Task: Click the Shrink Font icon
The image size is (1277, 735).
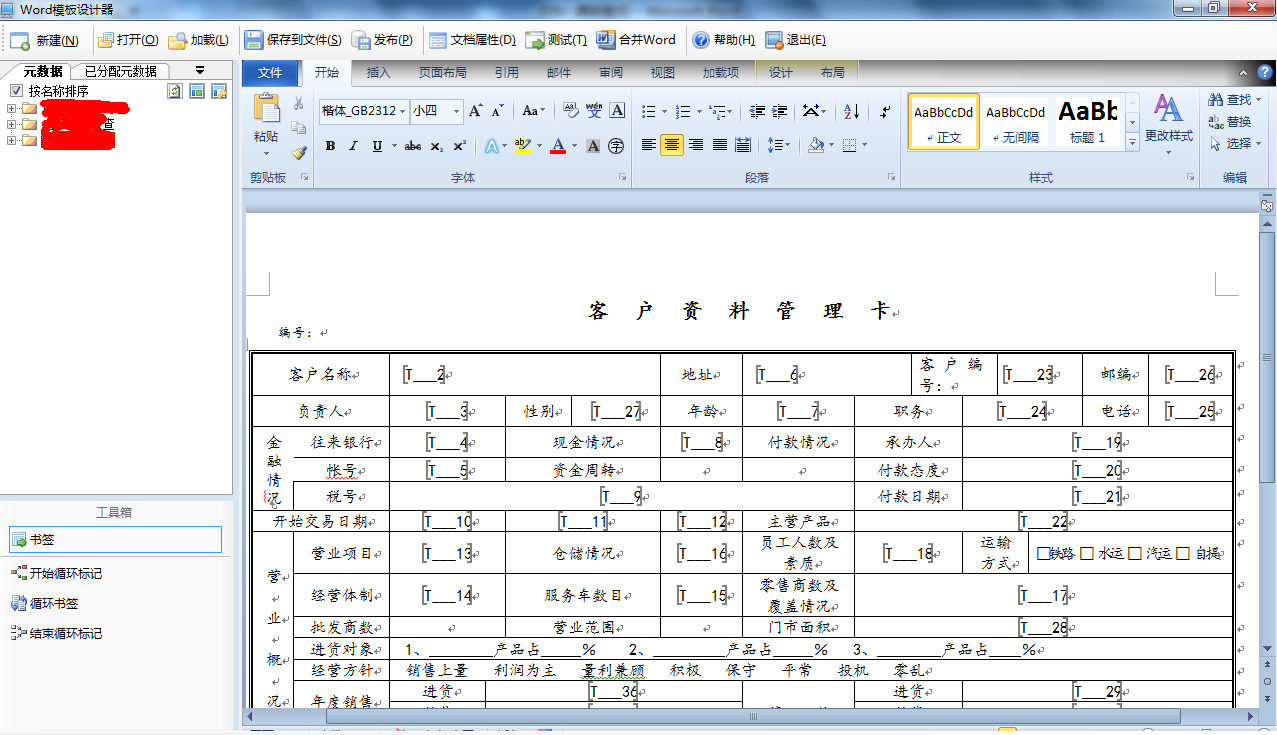Action: tap(498, 111)
